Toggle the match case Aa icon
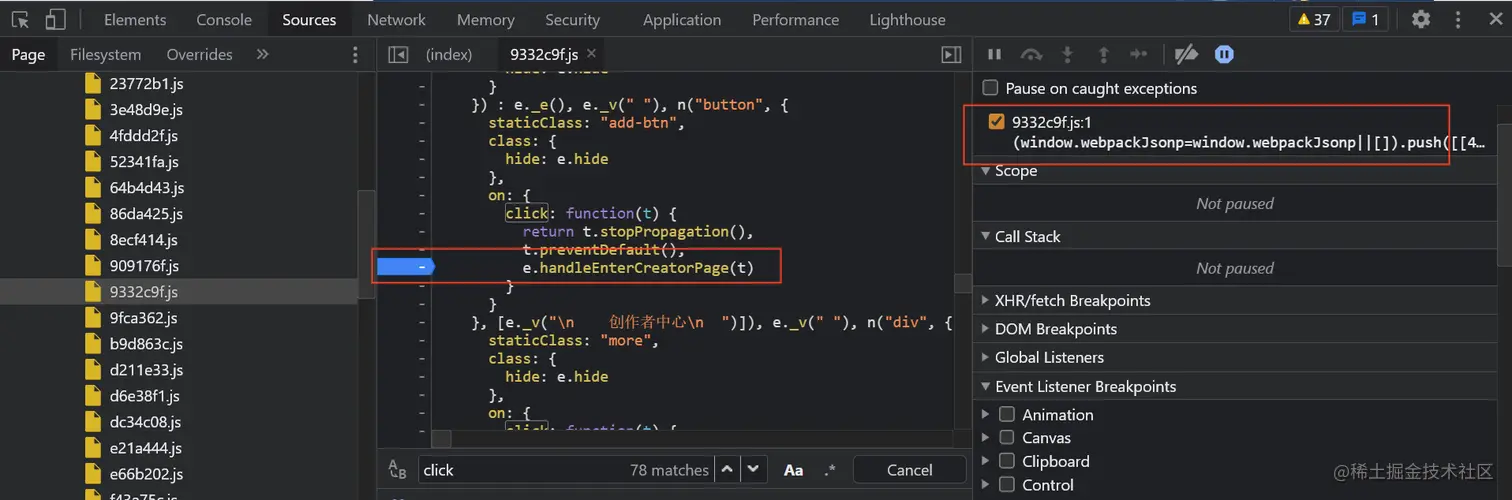Screen dimensions: 1512x500 click(x=793, y=470)
